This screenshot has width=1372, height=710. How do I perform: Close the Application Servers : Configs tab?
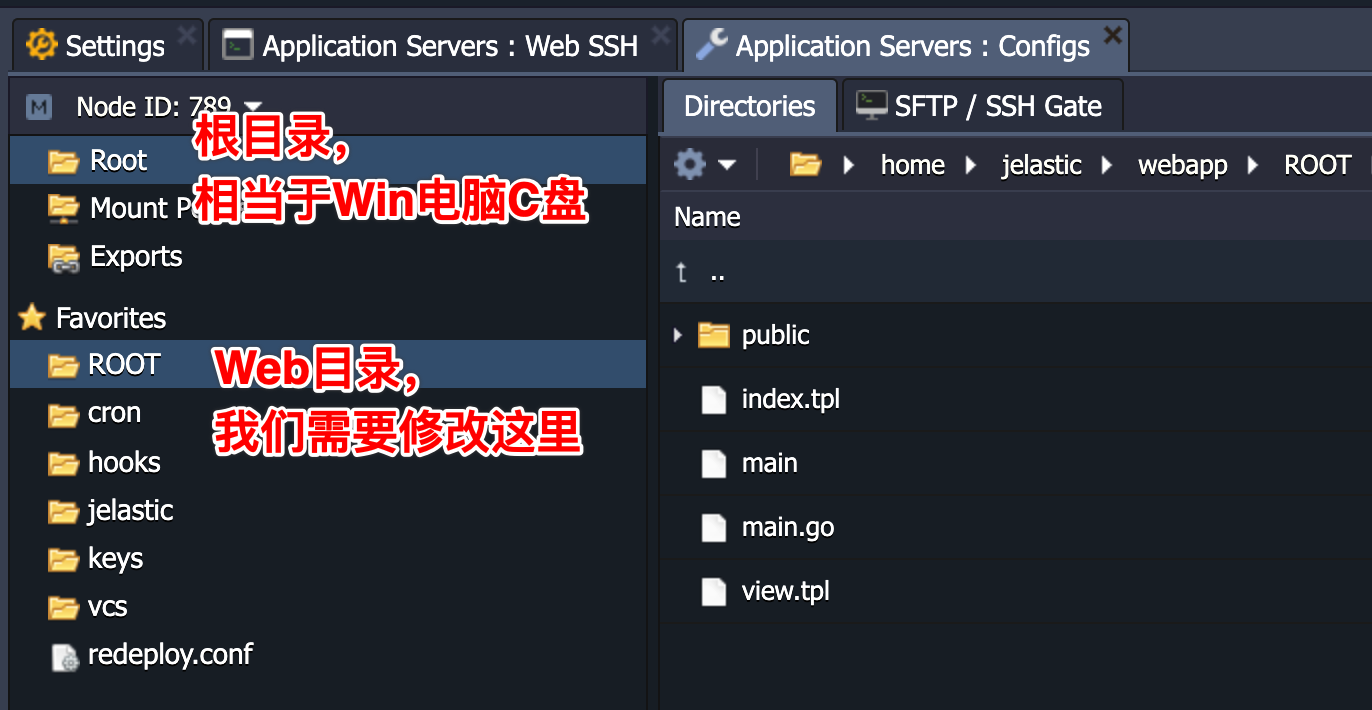(x=1112, y=36)
